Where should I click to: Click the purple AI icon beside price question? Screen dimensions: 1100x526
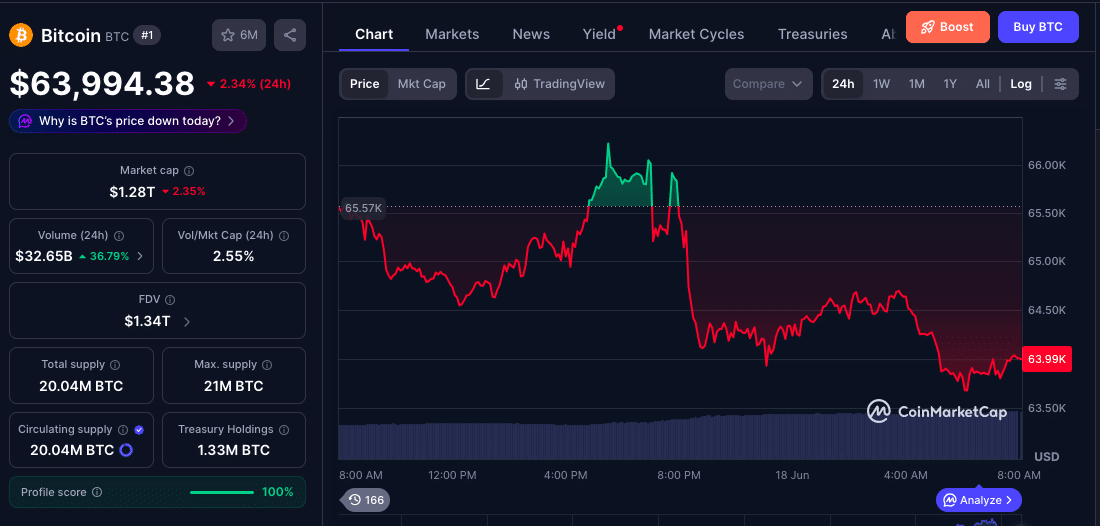point(25,121)
